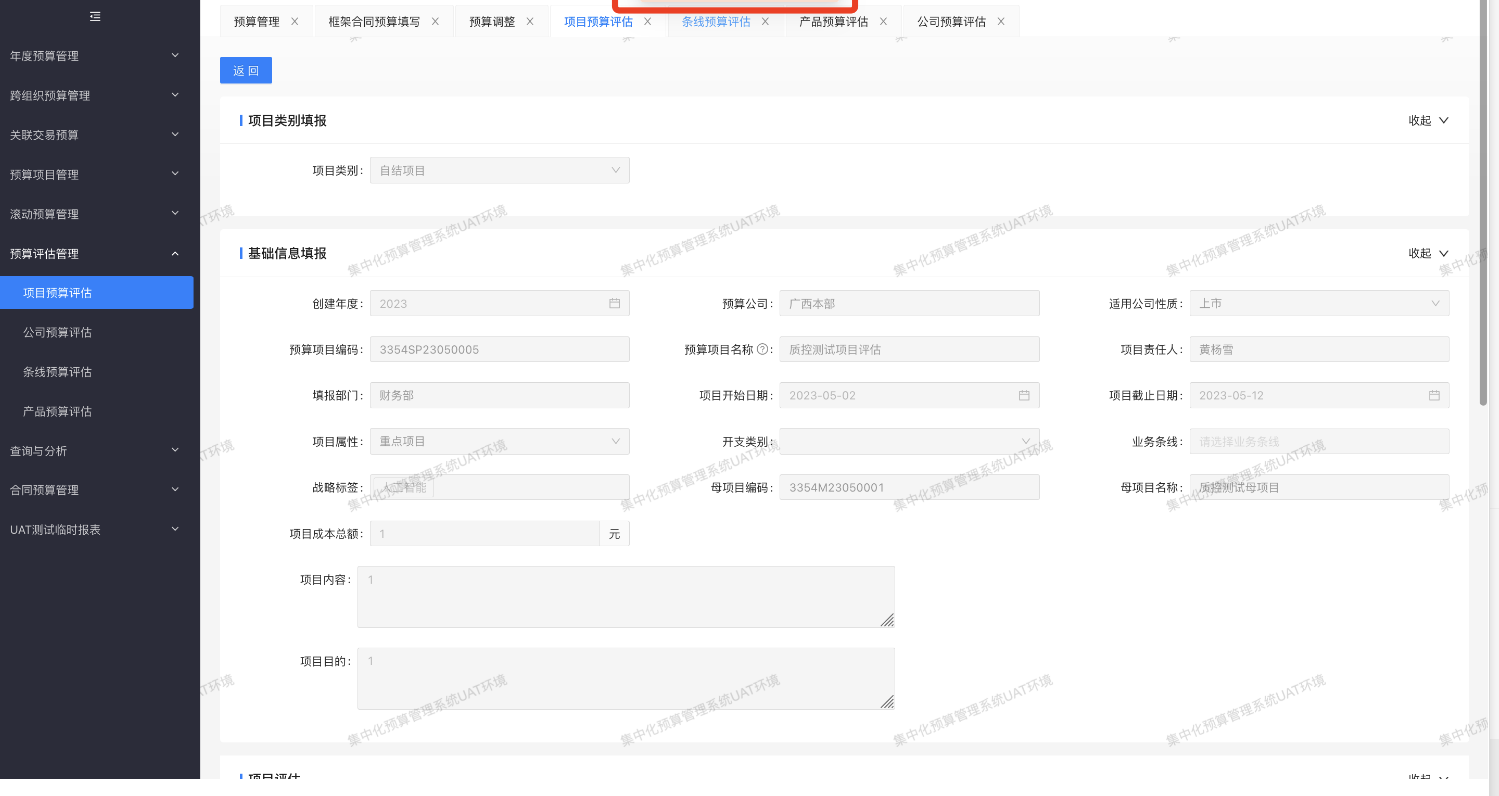1499x796 pixels.
Task: Click the 预算公司 field
Action: [909, 303]
